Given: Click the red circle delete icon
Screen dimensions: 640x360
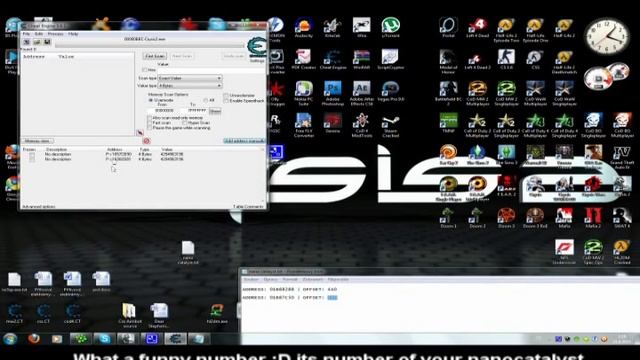Looking at the screenshot, I should click(147, 141).
